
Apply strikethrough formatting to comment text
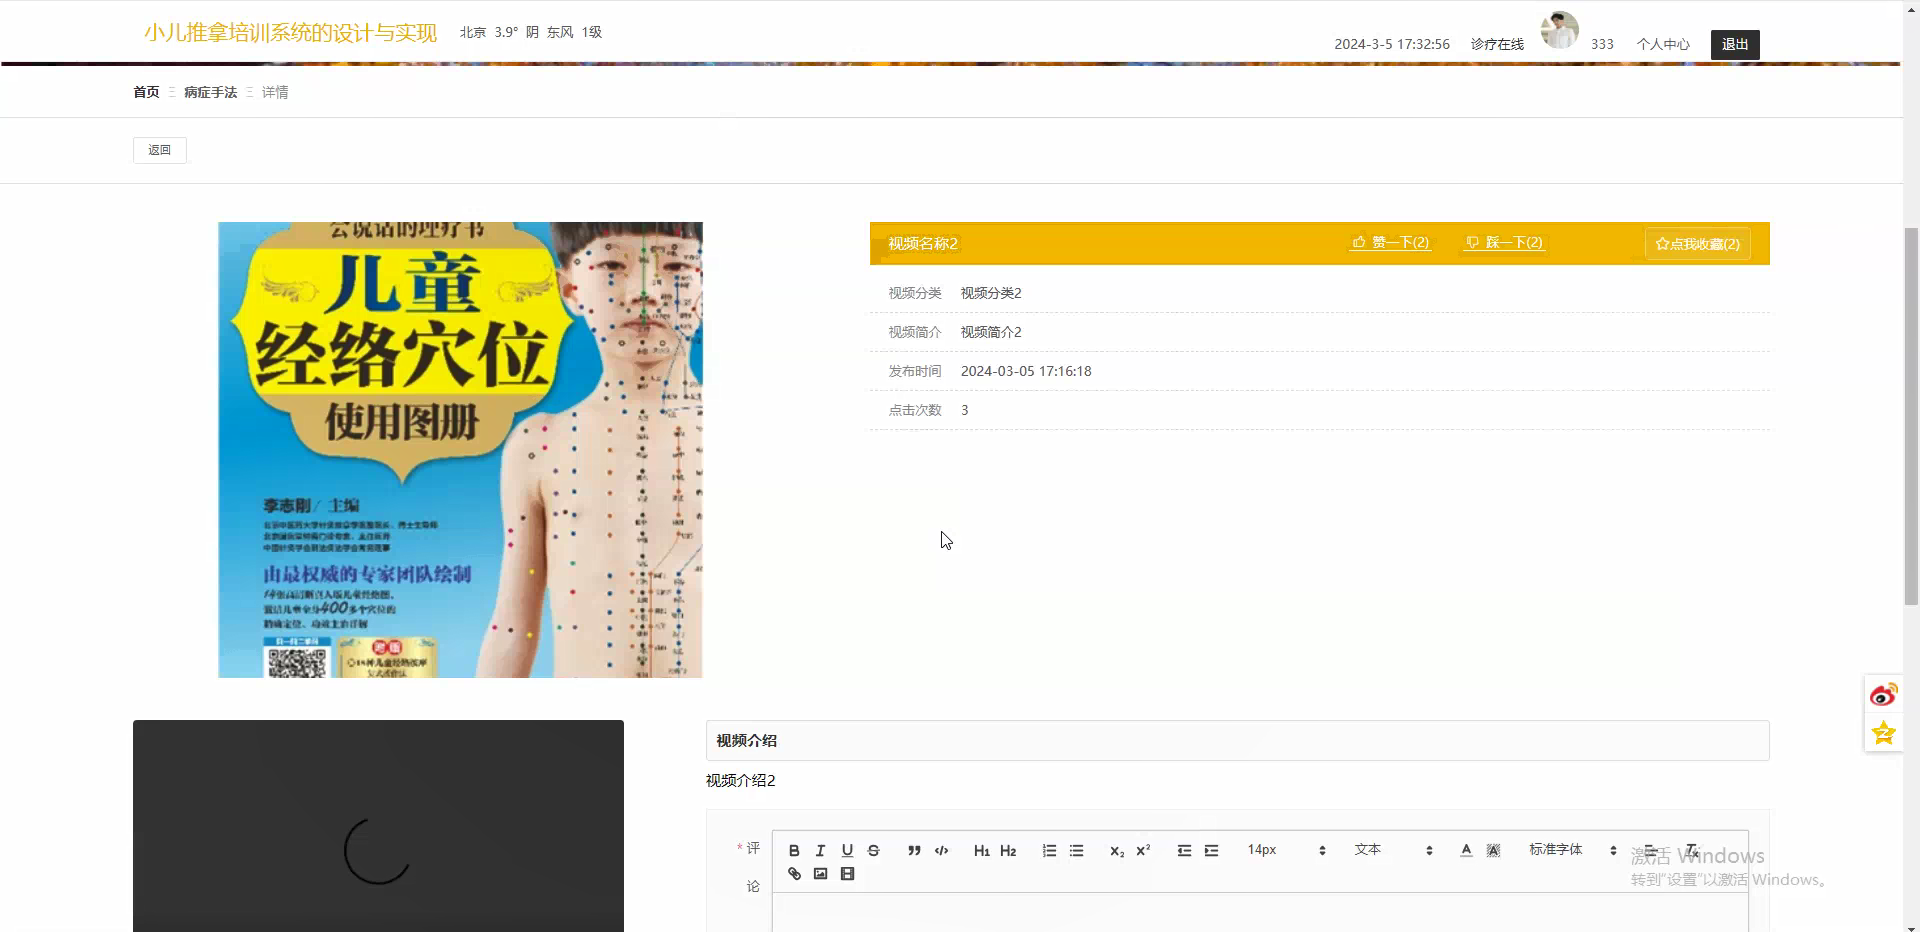873,850
